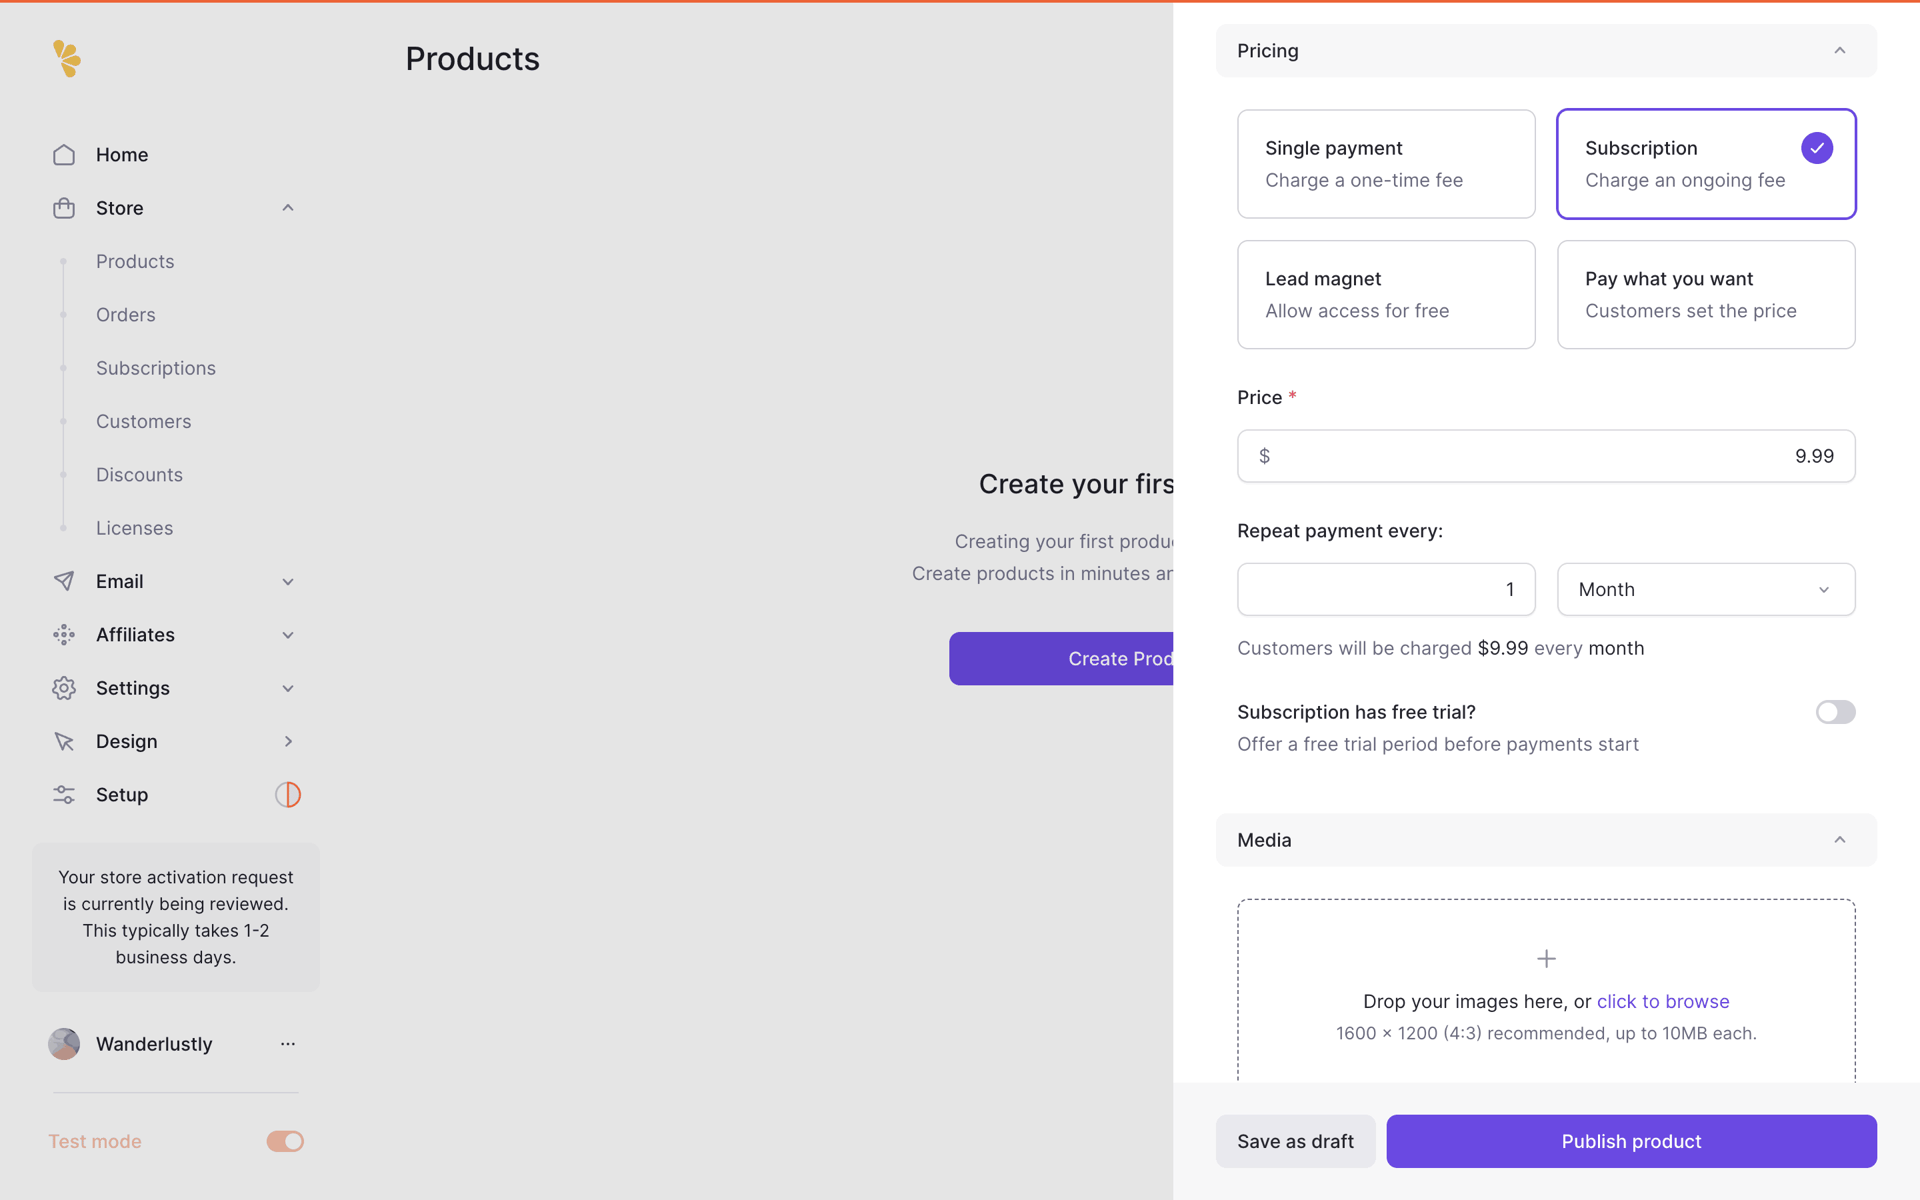Viewport: 1920px width, 1200px height.
Task: Expand the Email menu chevron
Action: (x=288, y=582)
